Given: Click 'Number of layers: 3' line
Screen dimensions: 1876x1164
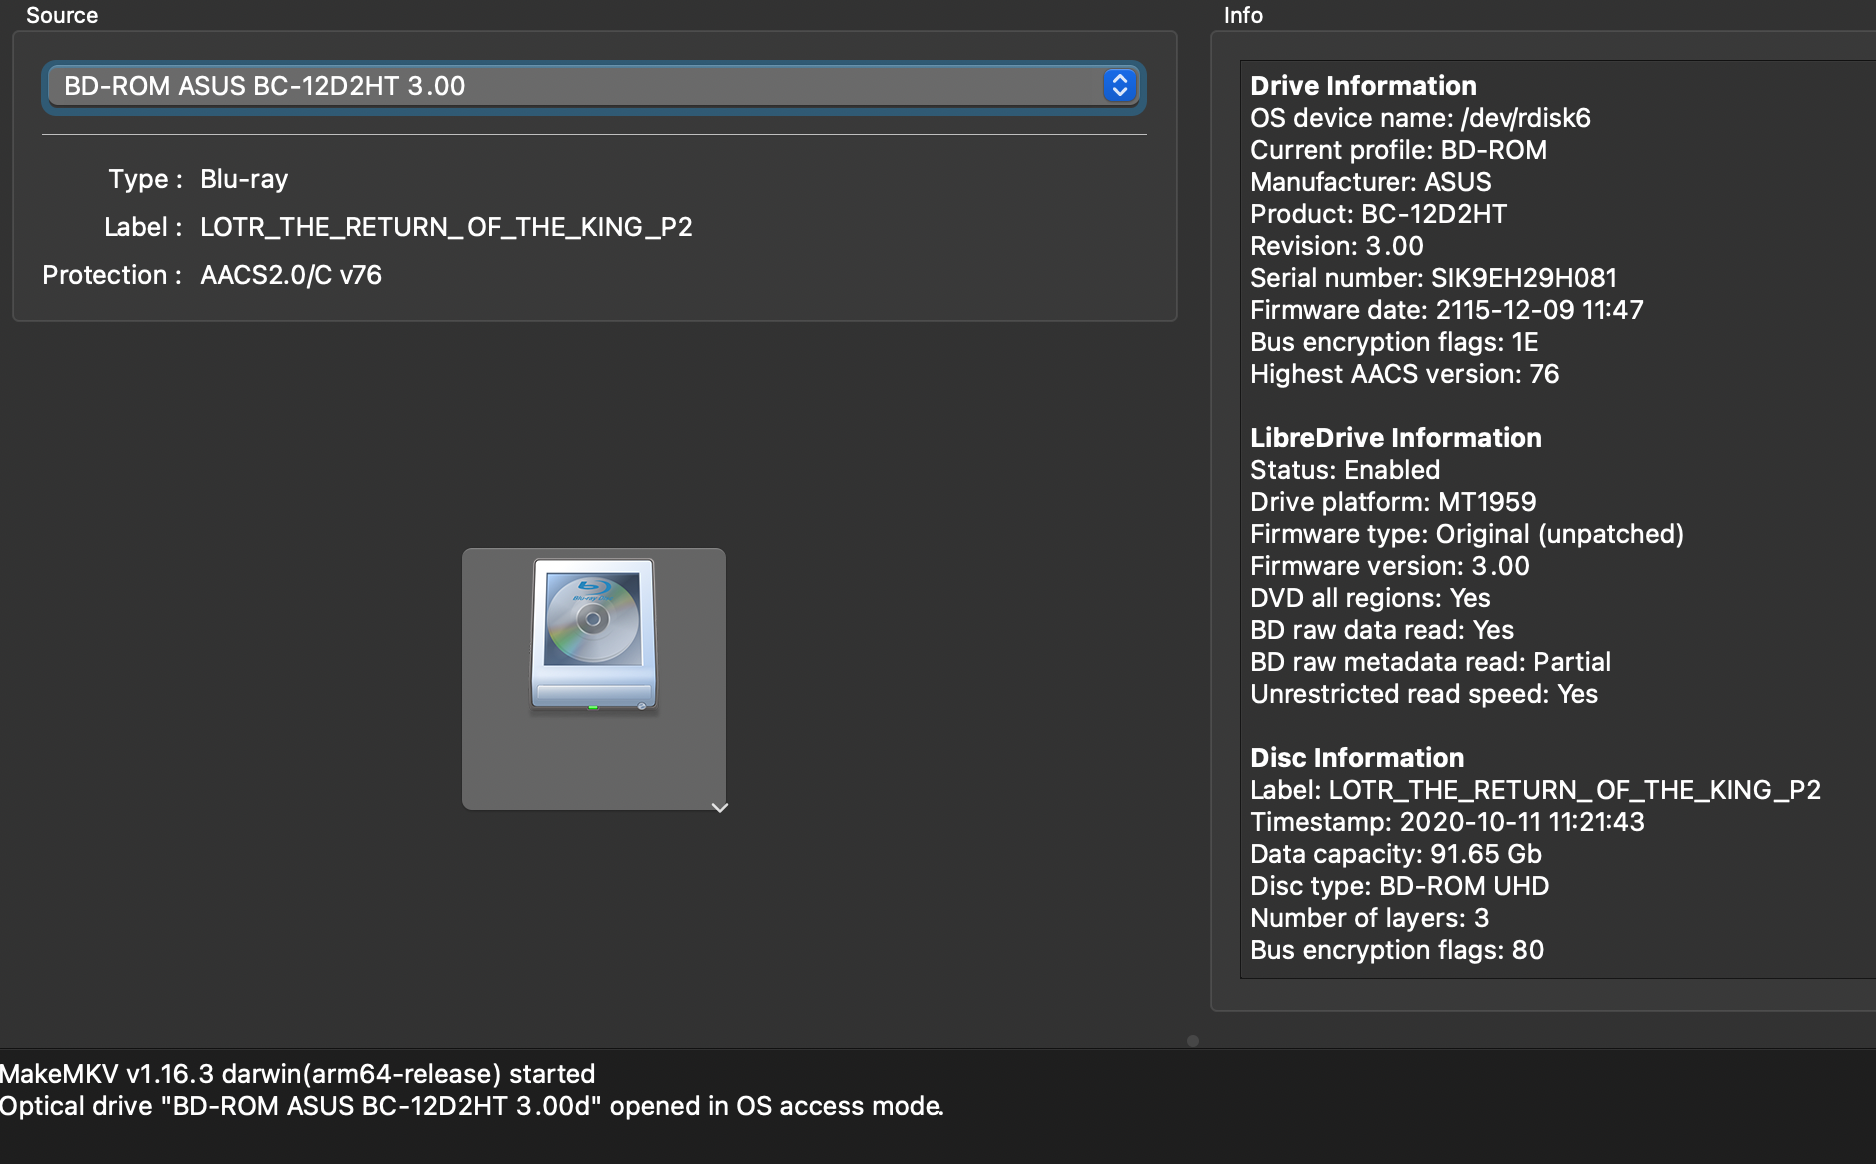Looking at the screenshot, I should [1369, 918].
